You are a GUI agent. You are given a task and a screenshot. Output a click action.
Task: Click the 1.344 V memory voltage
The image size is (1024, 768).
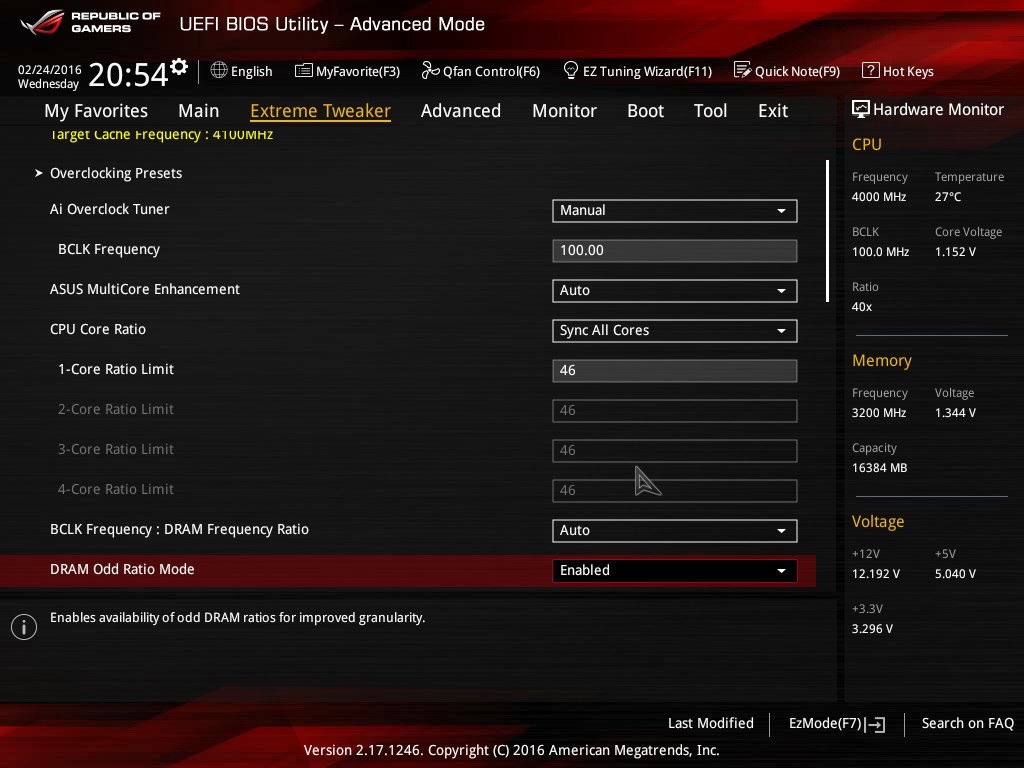(955, 413)
